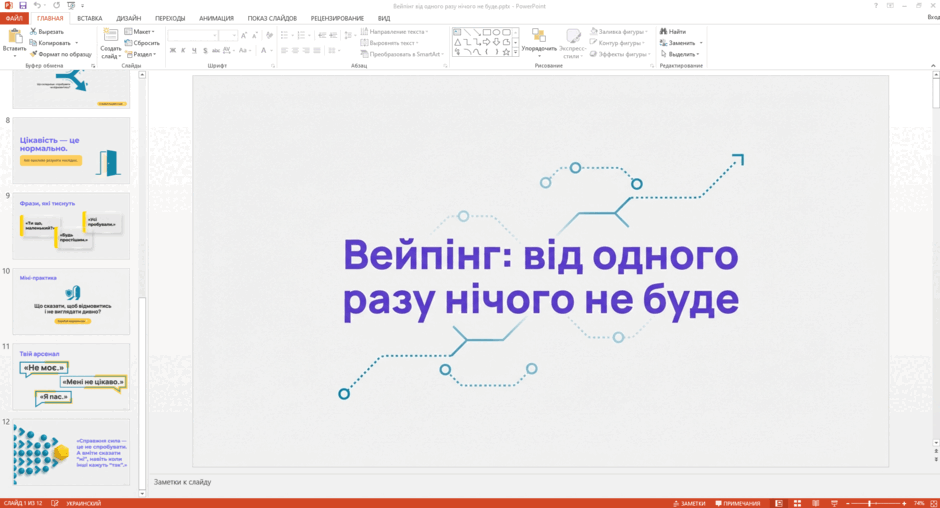Increase font size with the large A icon
The width and height of the screenshot is (940, 508).
244,36
